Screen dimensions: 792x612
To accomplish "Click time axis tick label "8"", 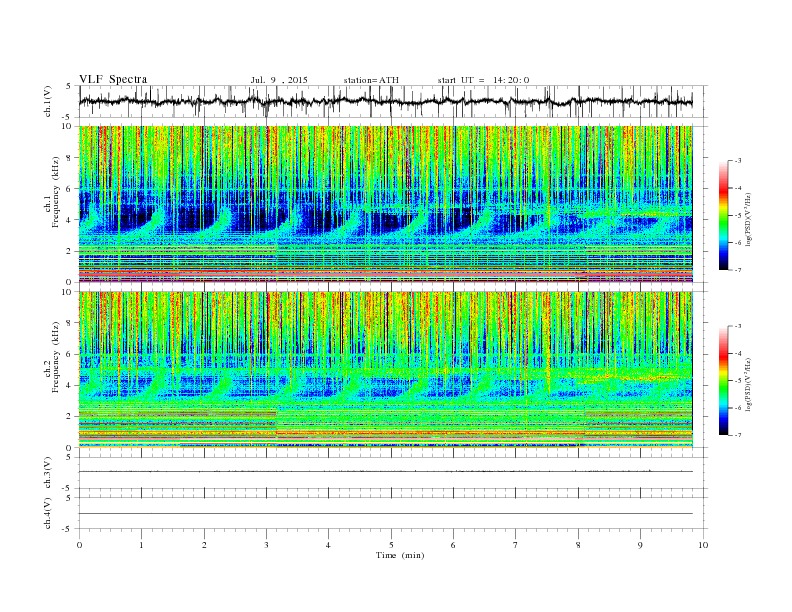I will point(578,545).
